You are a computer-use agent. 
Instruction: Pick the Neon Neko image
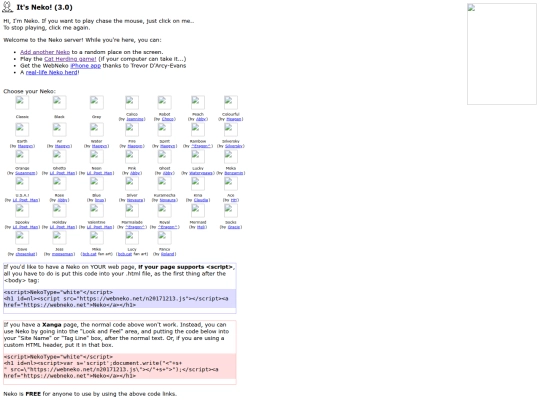pyautogui.click(x=96, y=157)
